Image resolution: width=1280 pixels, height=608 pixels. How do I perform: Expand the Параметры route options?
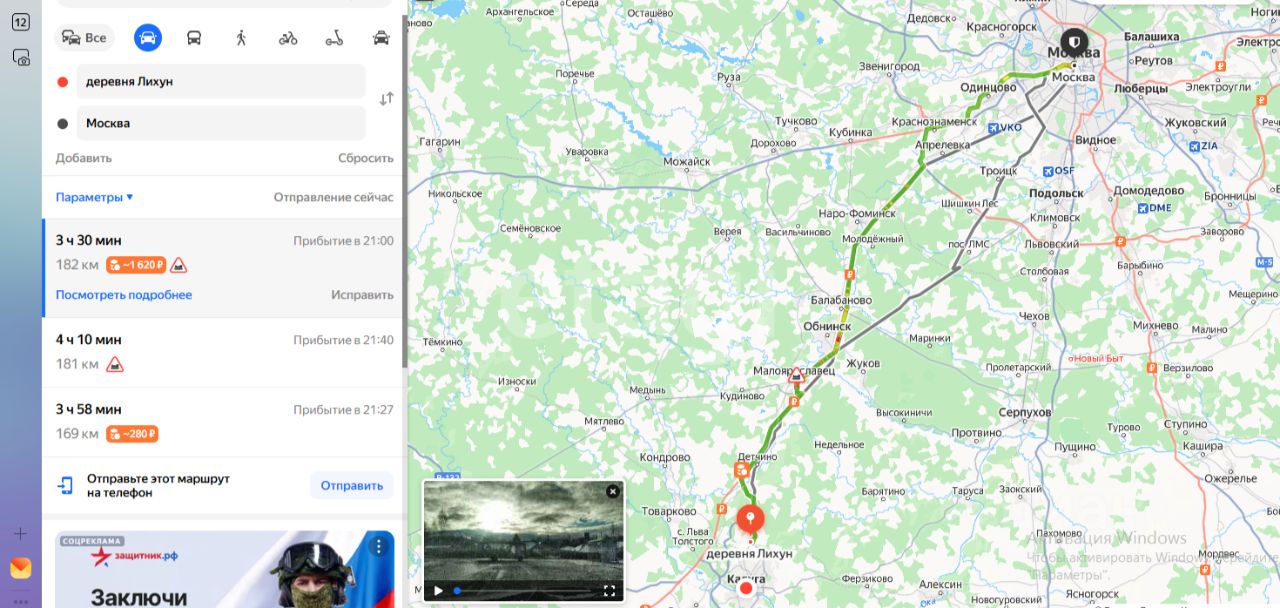click(x=94, y=197)
